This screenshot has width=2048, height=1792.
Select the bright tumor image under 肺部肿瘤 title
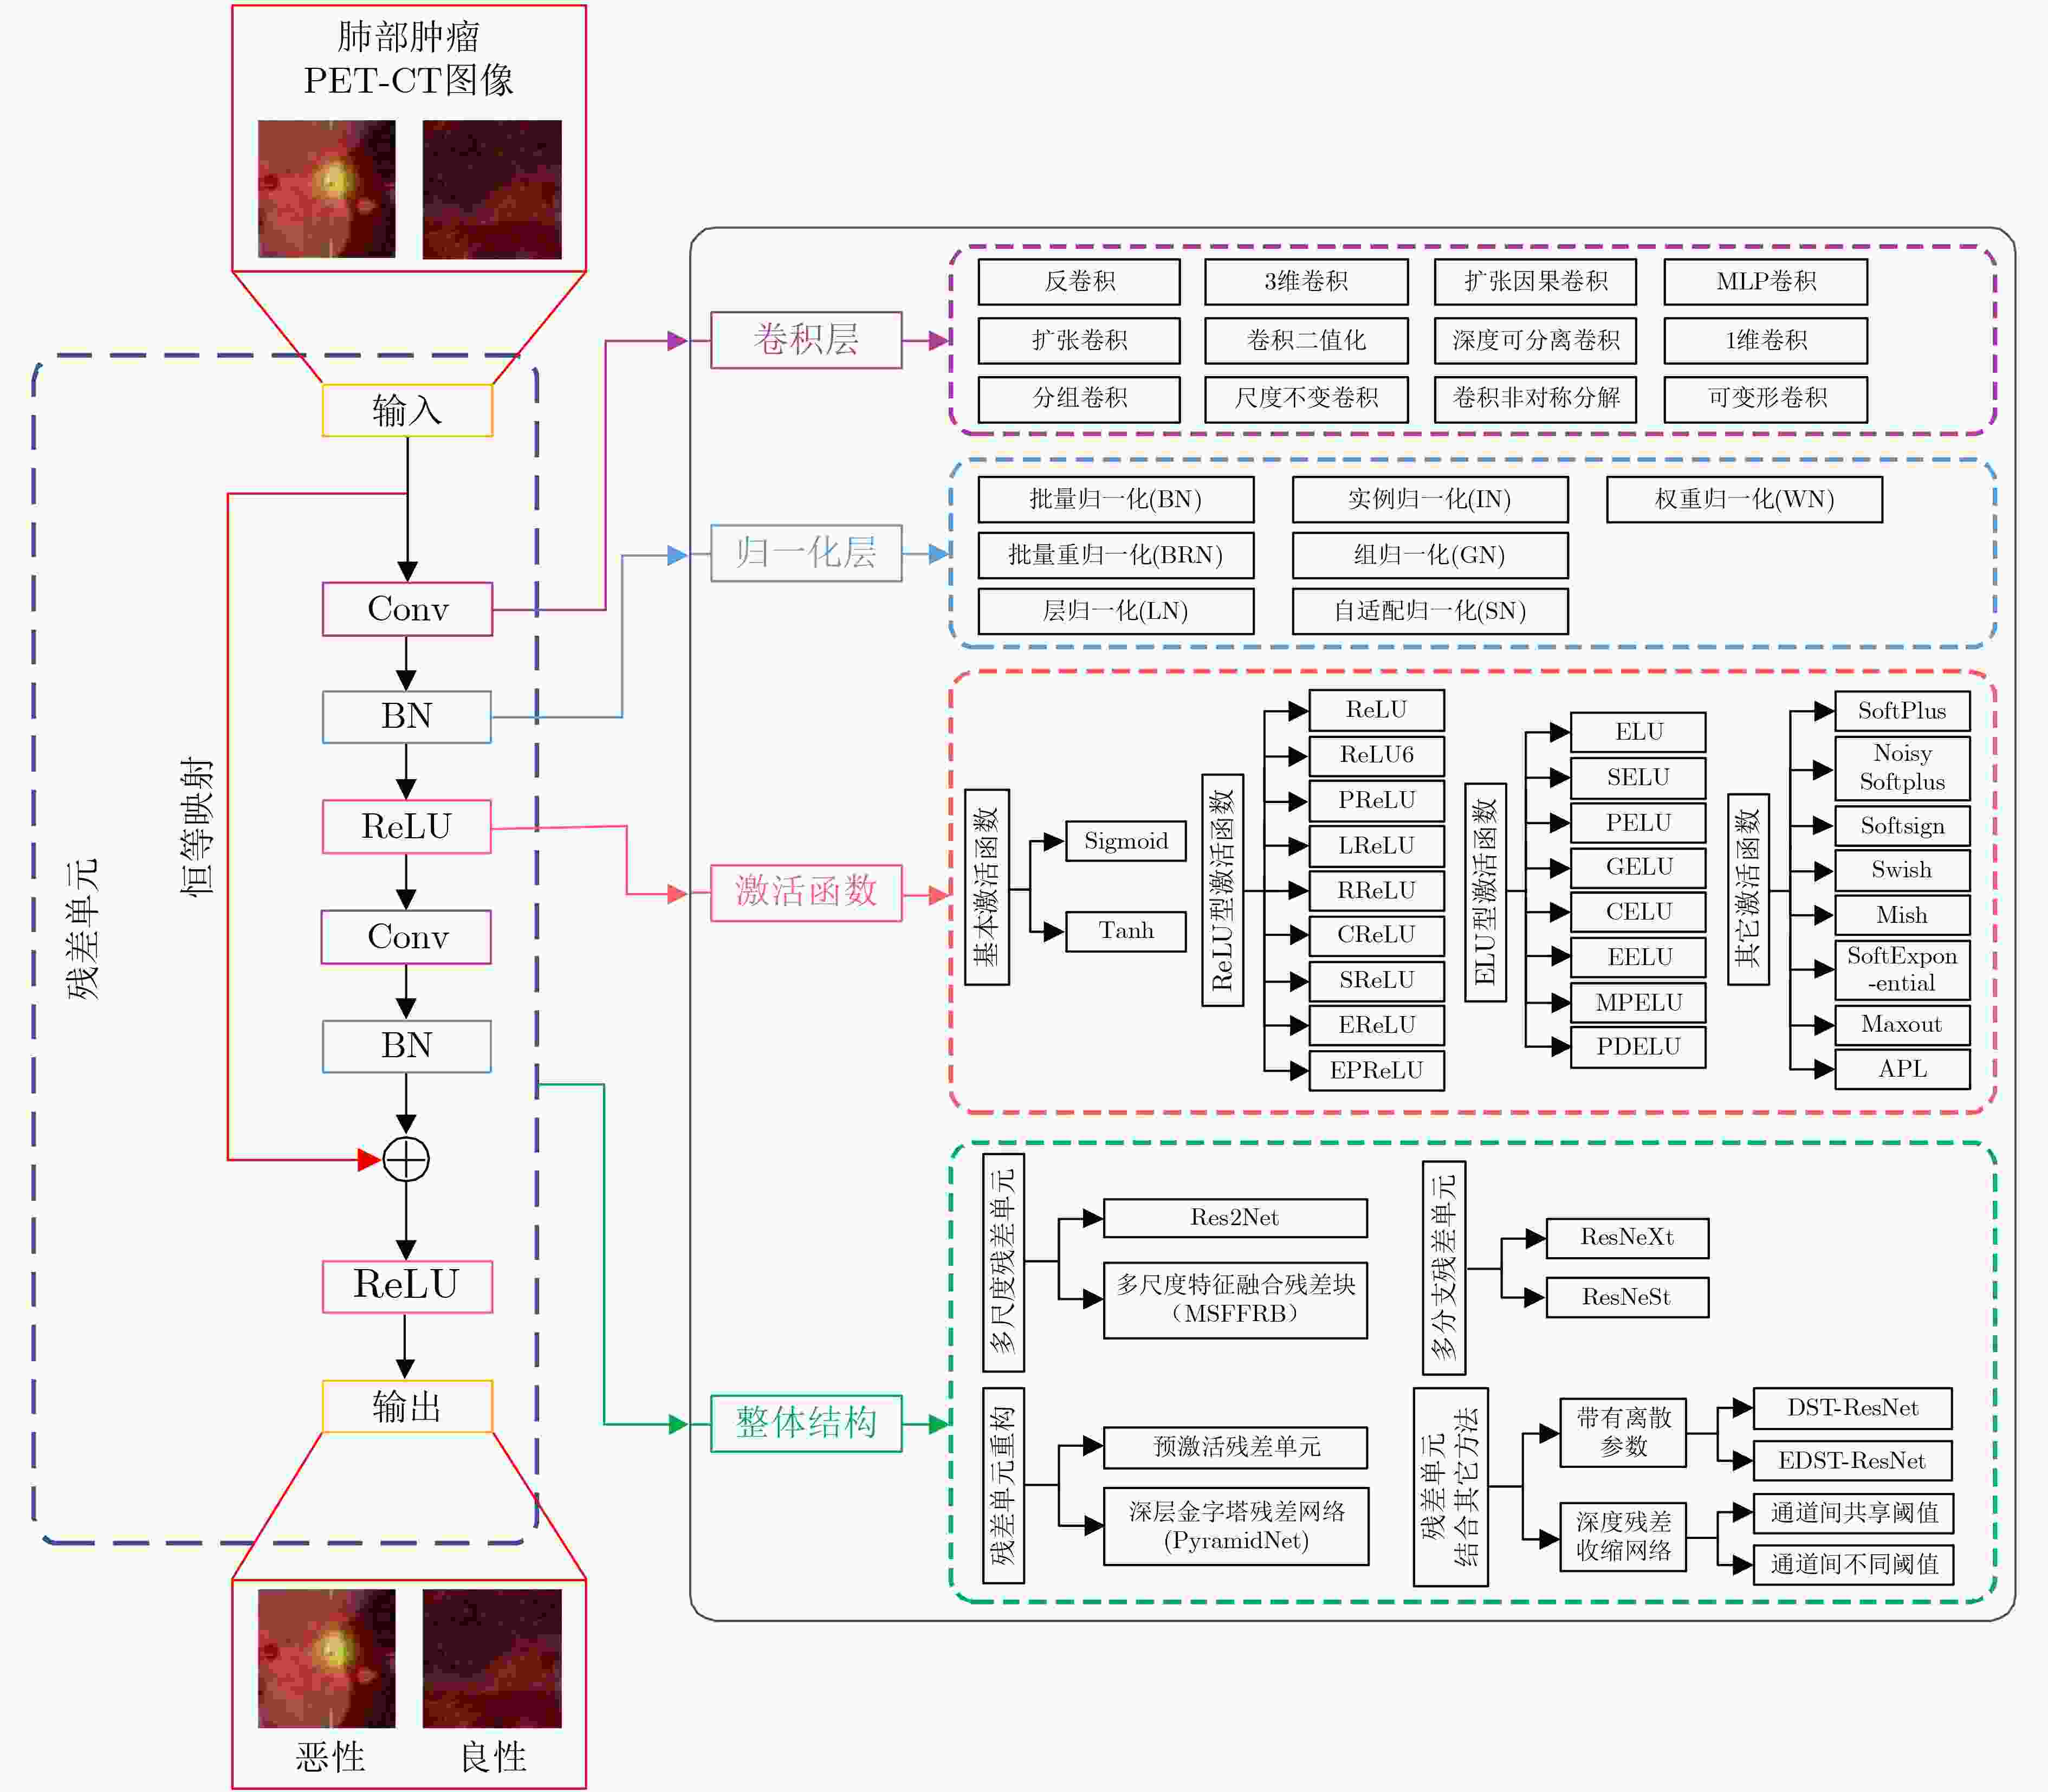(x=327, y=189)
